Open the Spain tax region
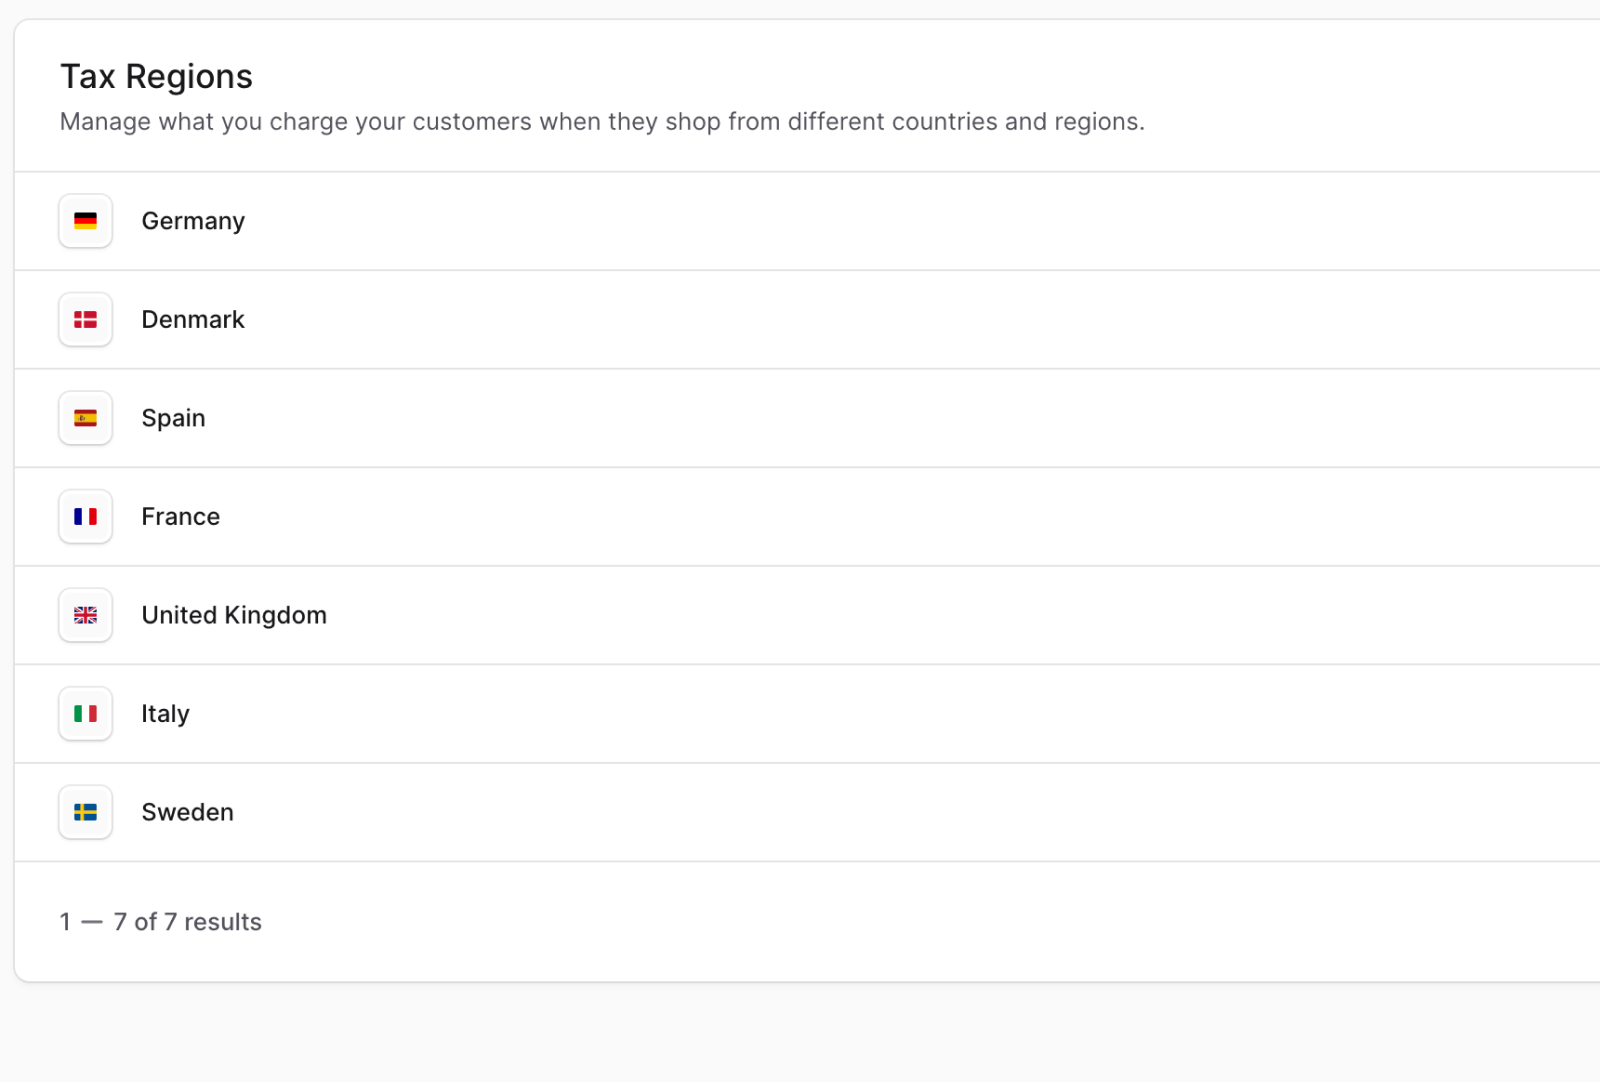The image size is (1600, 1082). point(700,418)
